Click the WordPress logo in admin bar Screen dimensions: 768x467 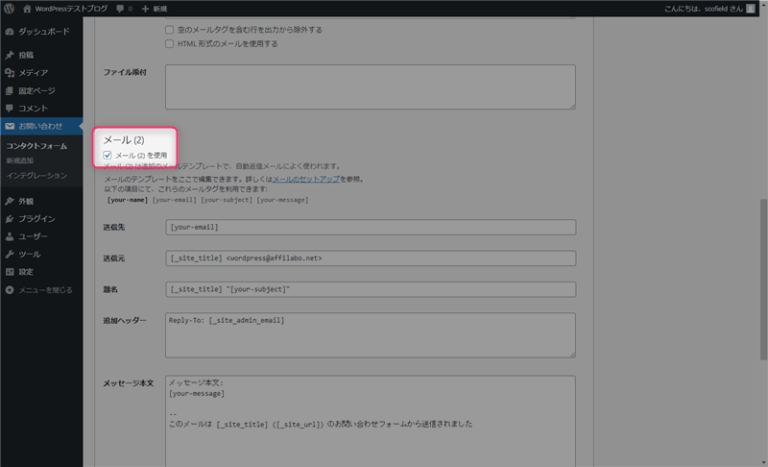[x=10, y=9]
